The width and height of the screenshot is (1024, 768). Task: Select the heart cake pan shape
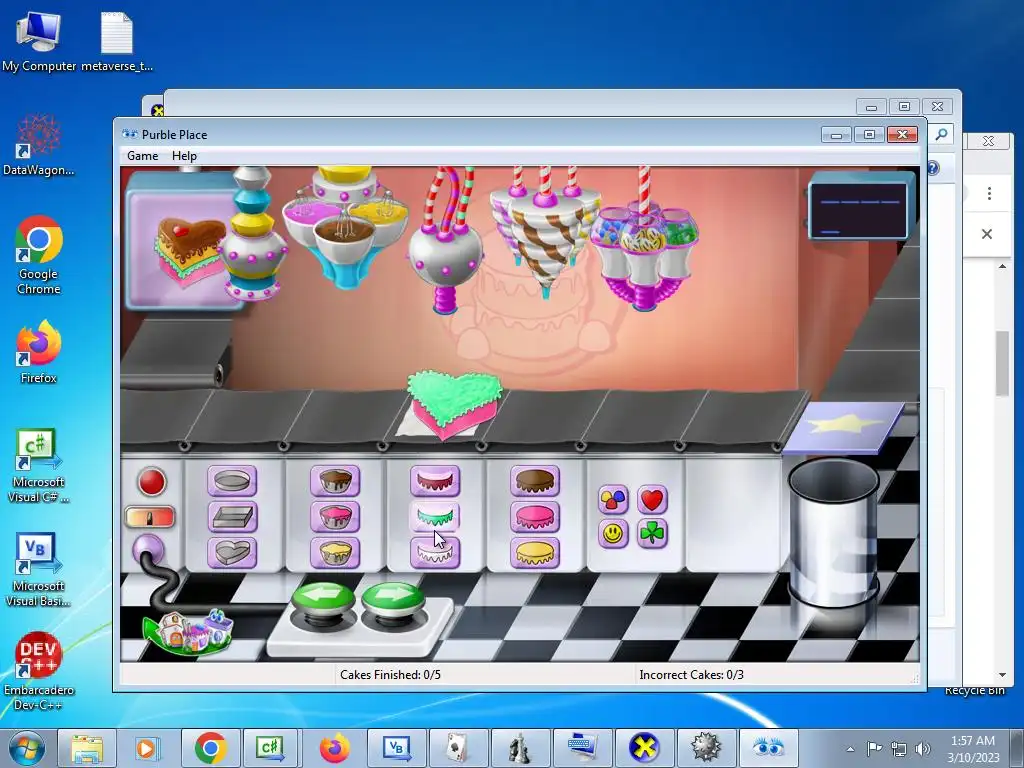click(x=232, y=552)
